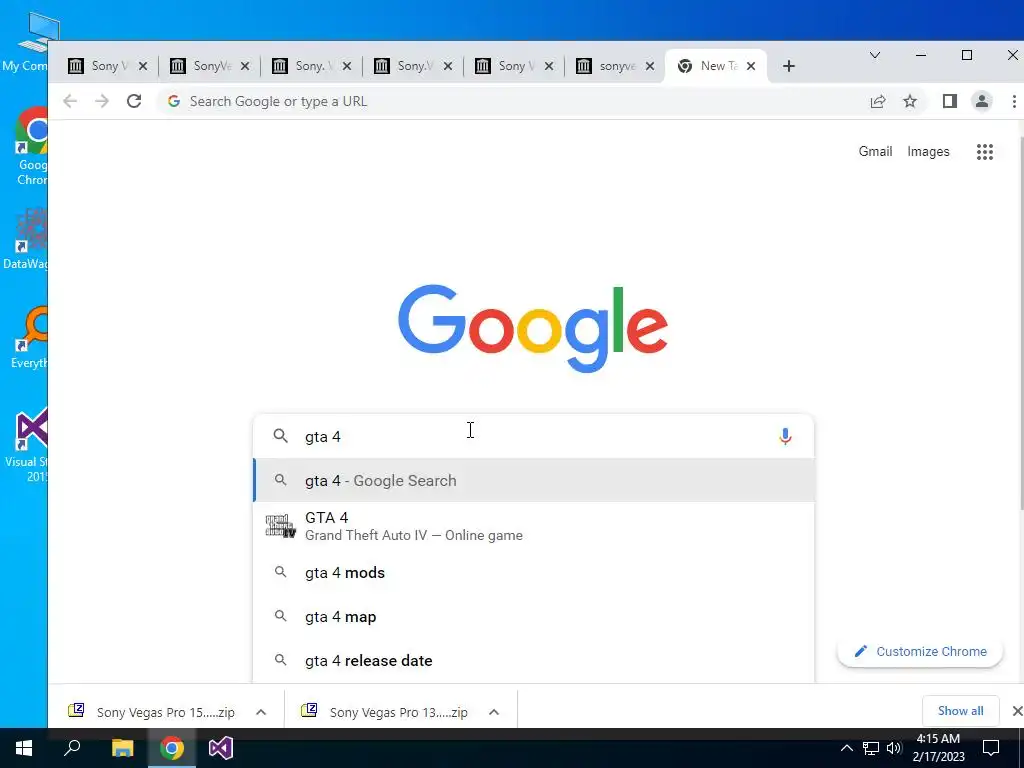Viewport: 1024px width, 768px height.
Task: Click the browser back arrow
Action: click(70, 101)
